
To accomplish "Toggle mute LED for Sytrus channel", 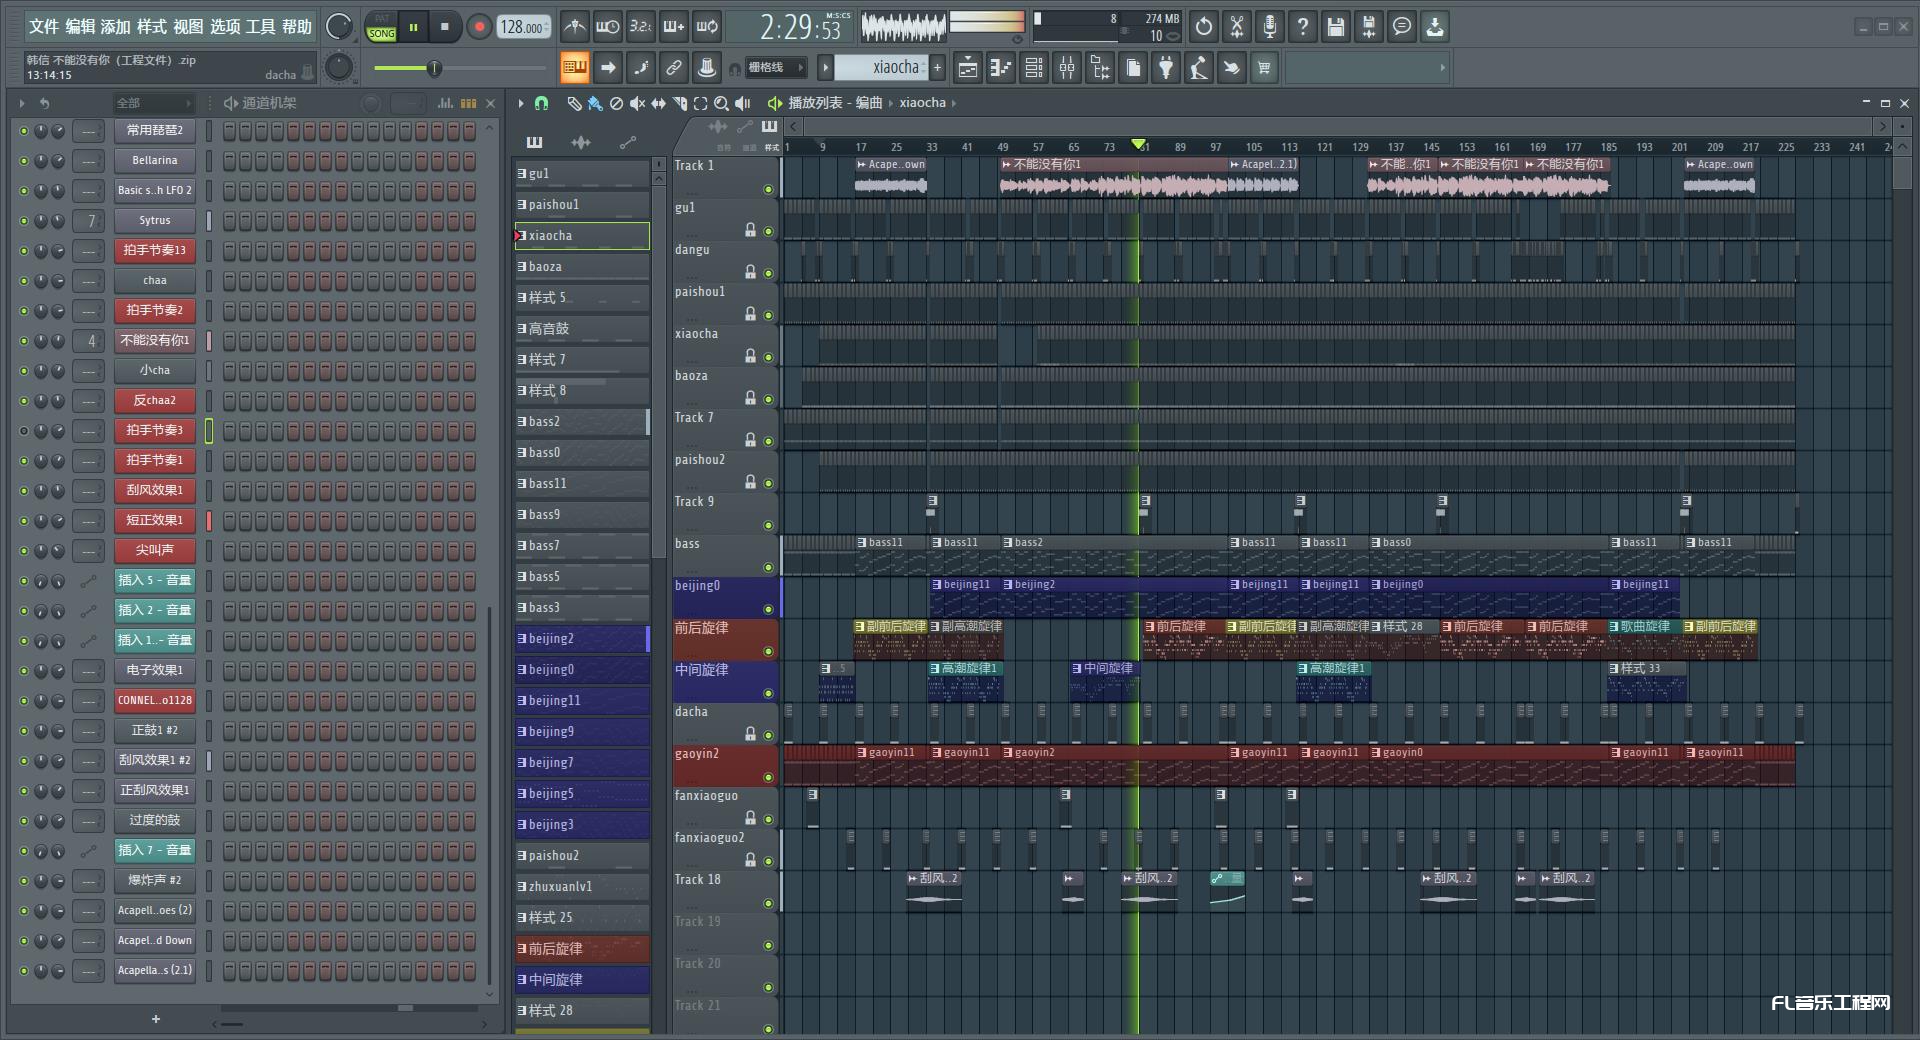I will (x=24, y=221).
